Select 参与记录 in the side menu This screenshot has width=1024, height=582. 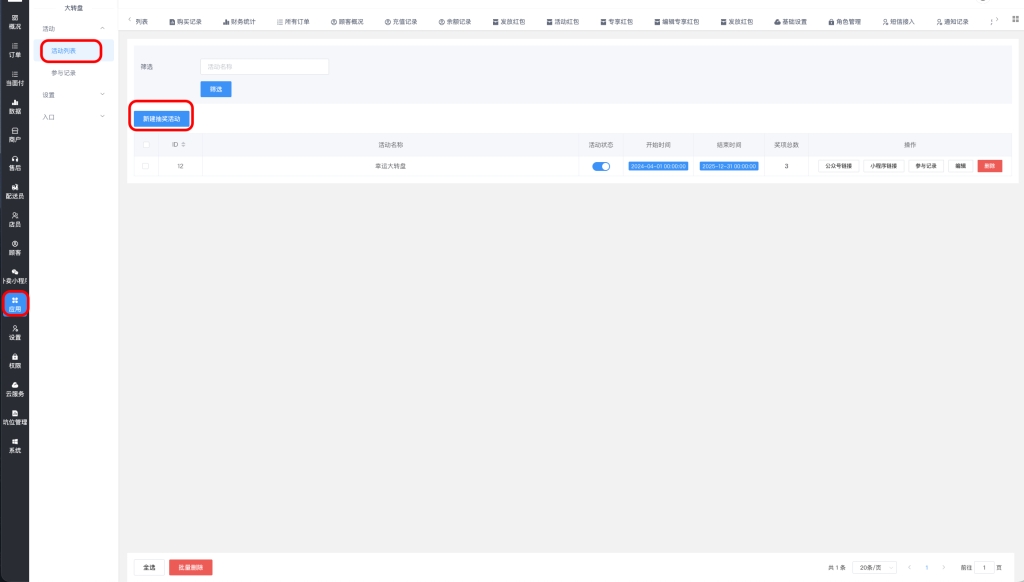point(64,73)
